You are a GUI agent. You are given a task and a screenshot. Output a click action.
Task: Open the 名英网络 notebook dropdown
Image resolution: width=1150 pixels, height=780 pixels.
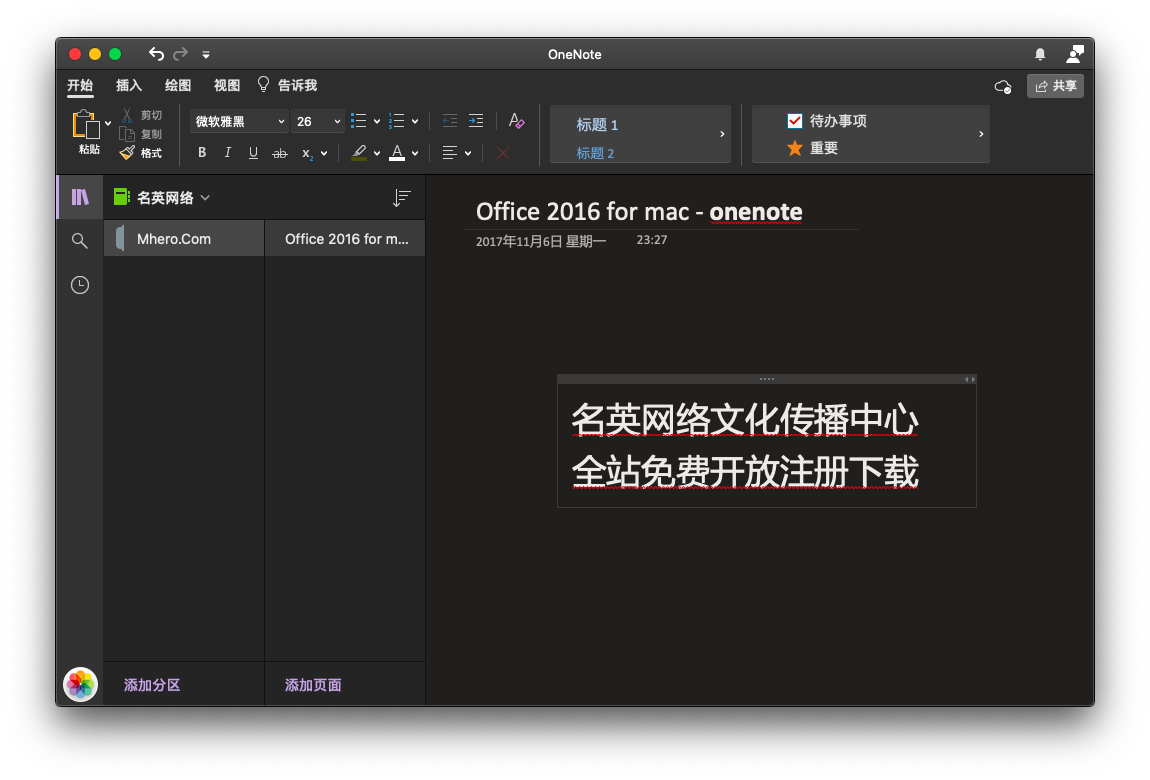pos(162,197)
